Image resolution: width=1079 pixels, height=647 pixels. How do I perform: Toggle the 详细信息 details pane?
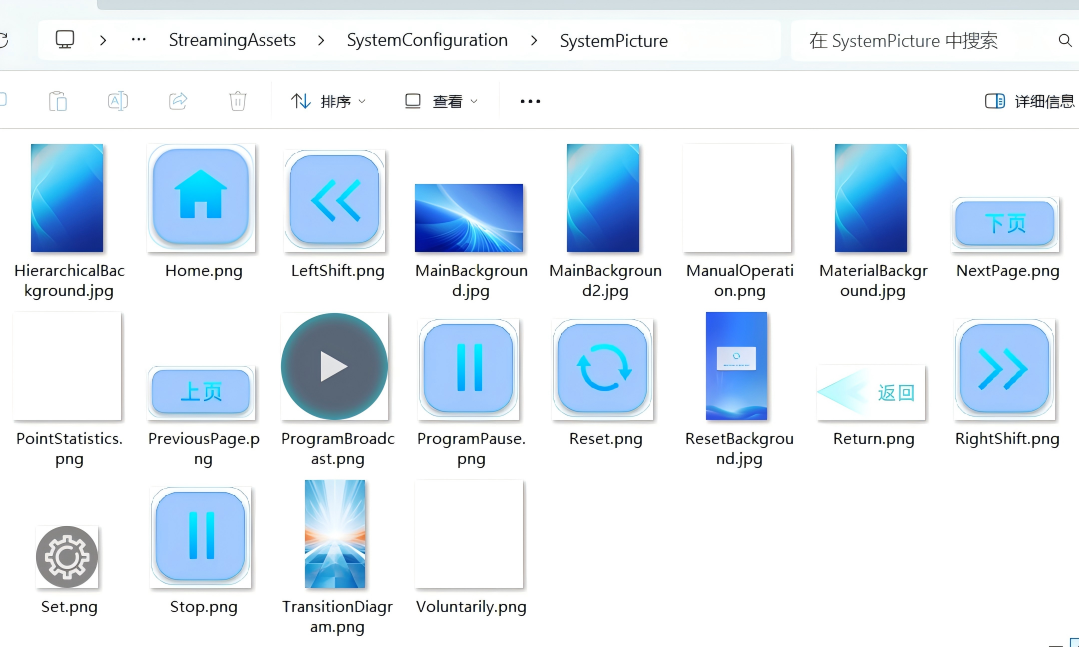[x=1030, y=101]
